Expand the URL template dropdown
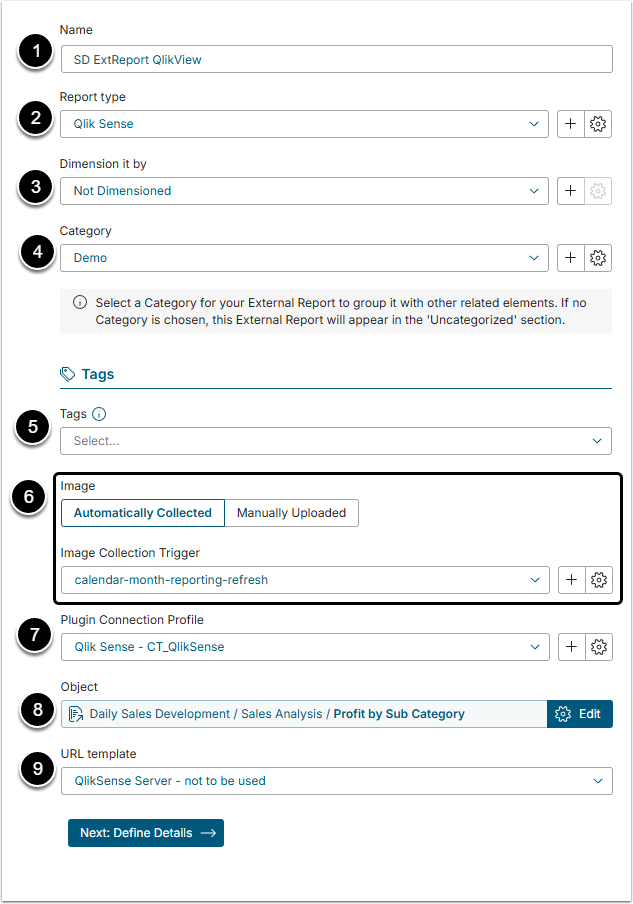The width and height of the screenshot is (633, 904). pyautogui.click(x=336, y=781)
